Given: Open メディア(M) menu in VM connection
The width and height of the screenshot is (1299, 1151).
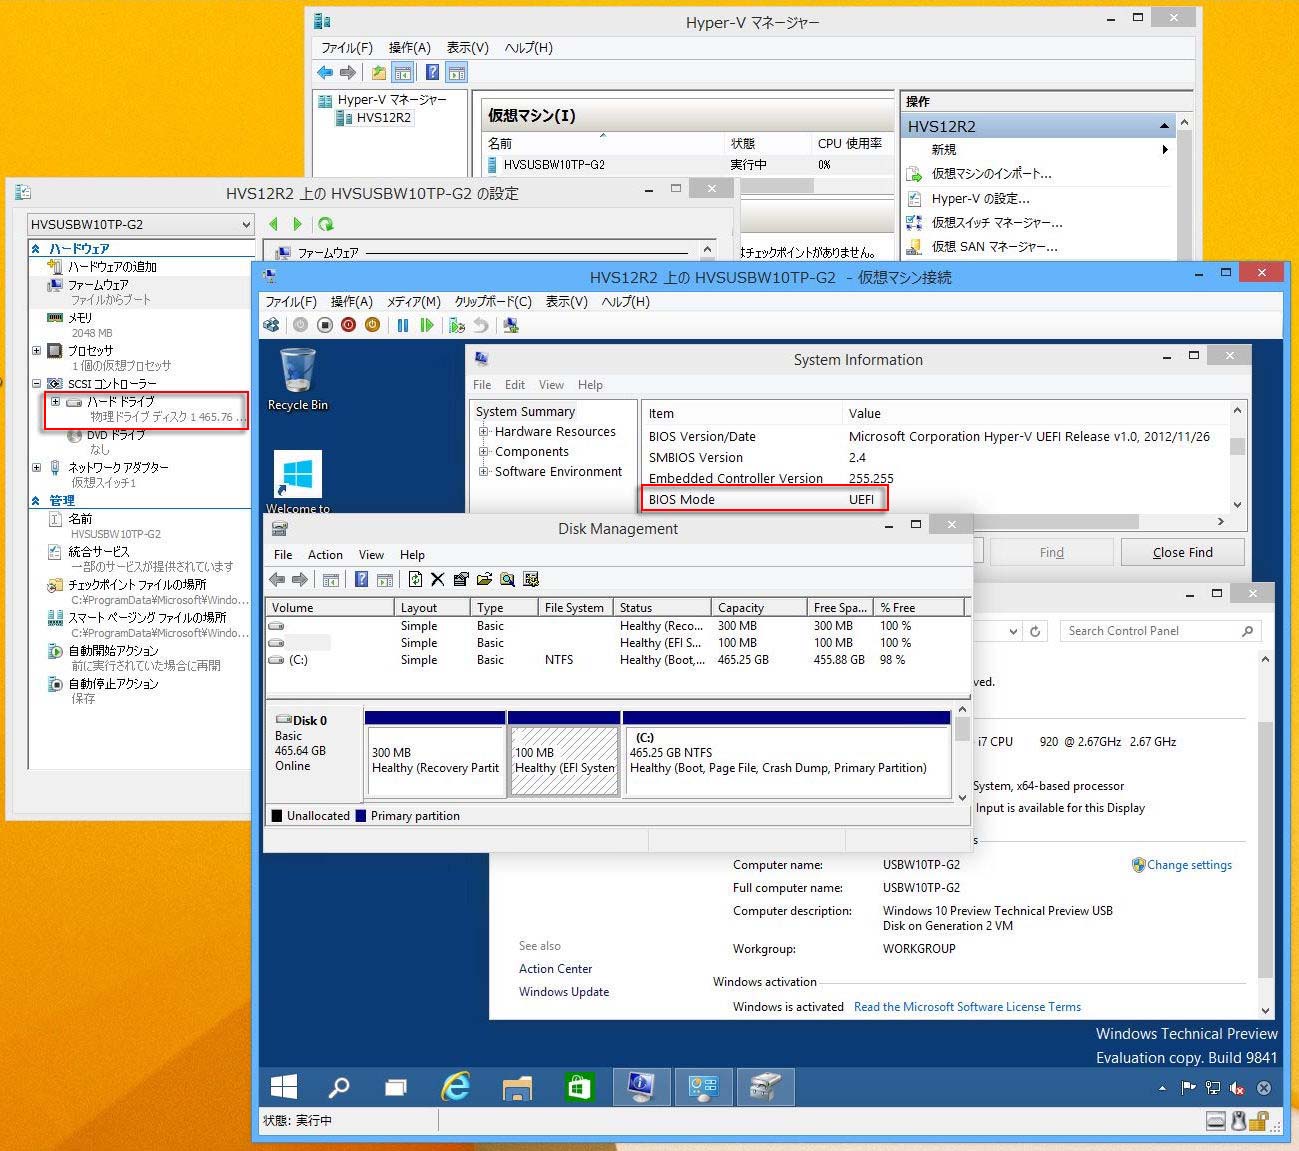Looking at the screenshot, I should coord(414,301).
